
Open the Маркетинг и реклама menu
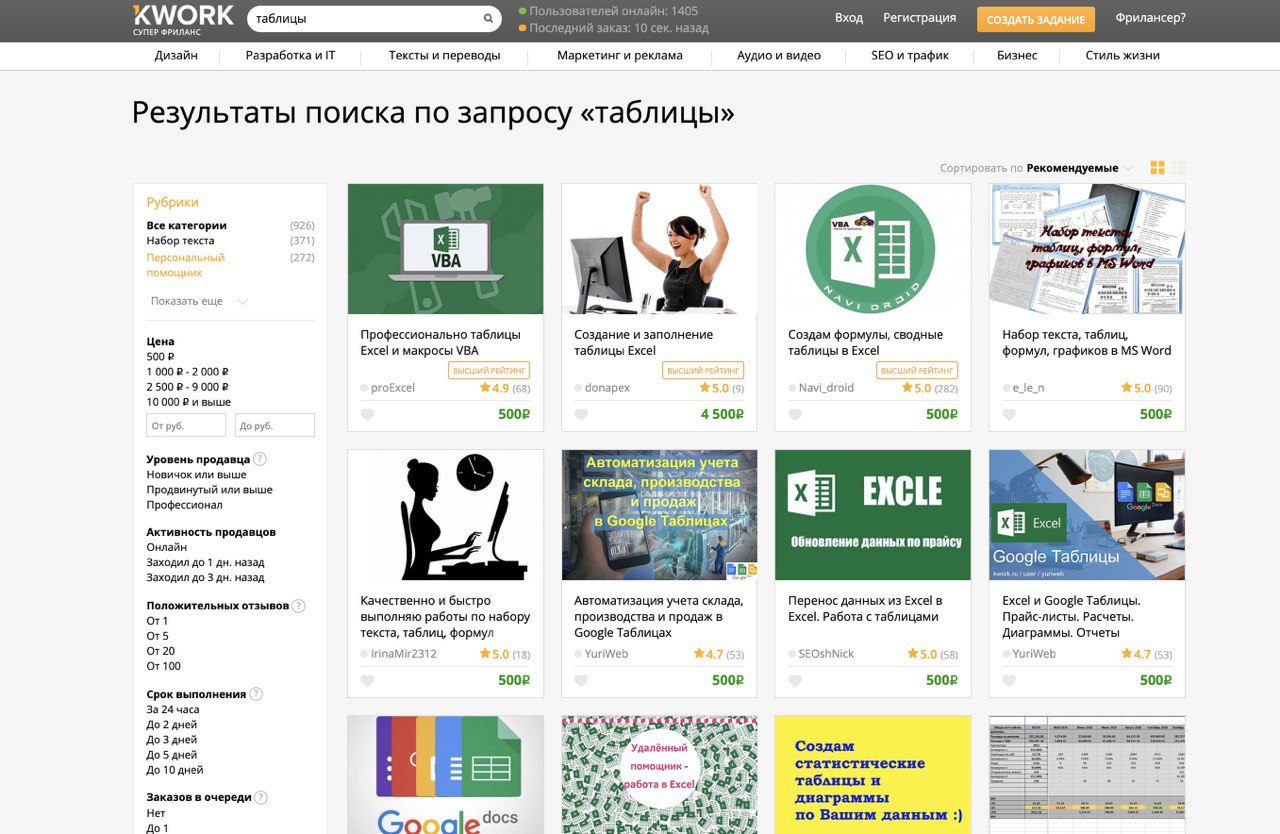(620, 56)
